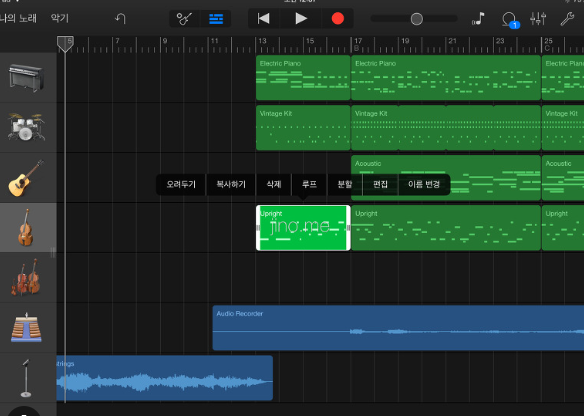Select Vintage Kit region starting at bar 17
584x416 pixels.
click(446, 128)
